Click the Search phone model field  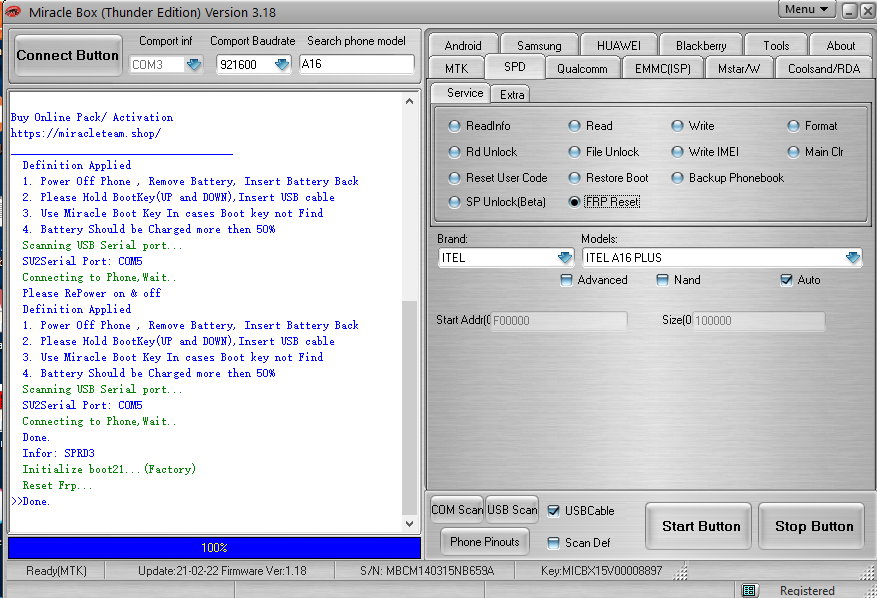click(357, 64)
